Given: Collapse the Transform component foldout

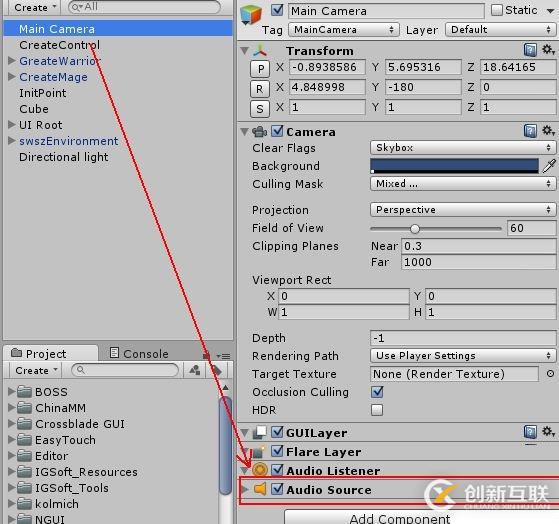Looking at the screenshot, I should point(245,51).
